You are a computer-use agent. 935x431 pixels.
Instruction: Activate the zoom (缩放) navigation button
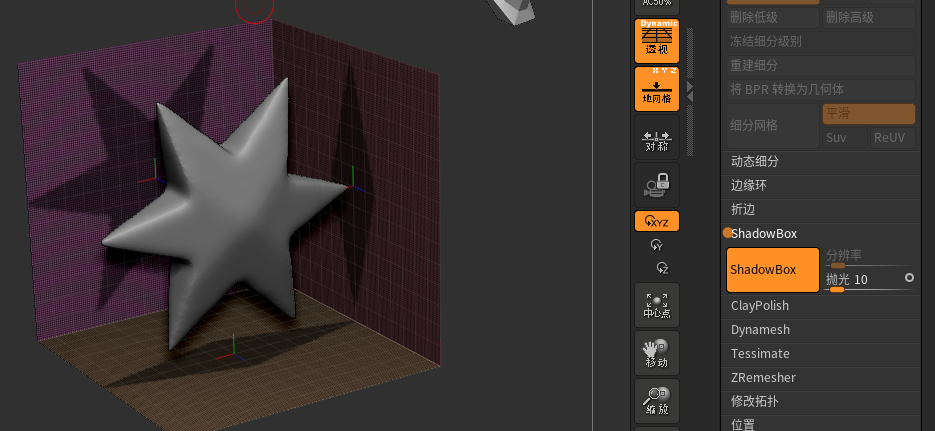[x=657, y=401]
